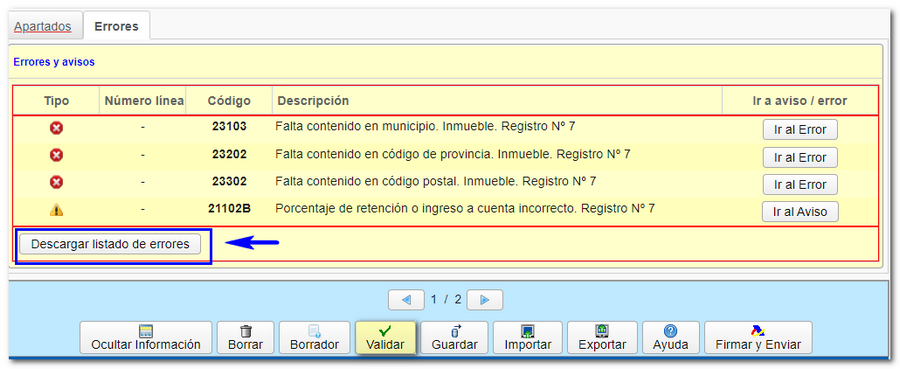Go to error 23103 via Ir al Error
Image resolution: width=900 pixels, height=369 pixels.
click(x=800, y=130)
